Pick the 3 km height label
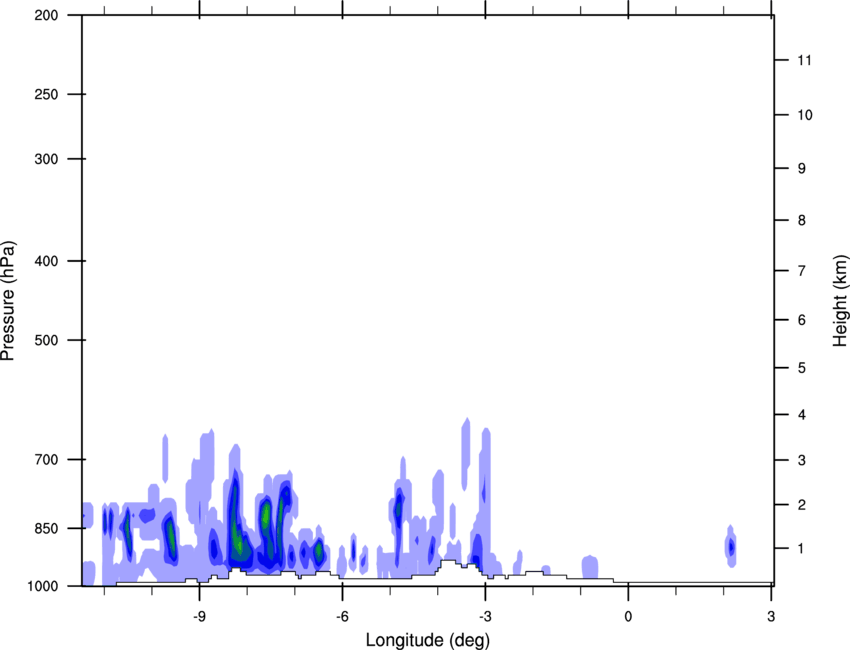Viewport: 850px width, 650px height. point(802,460)
